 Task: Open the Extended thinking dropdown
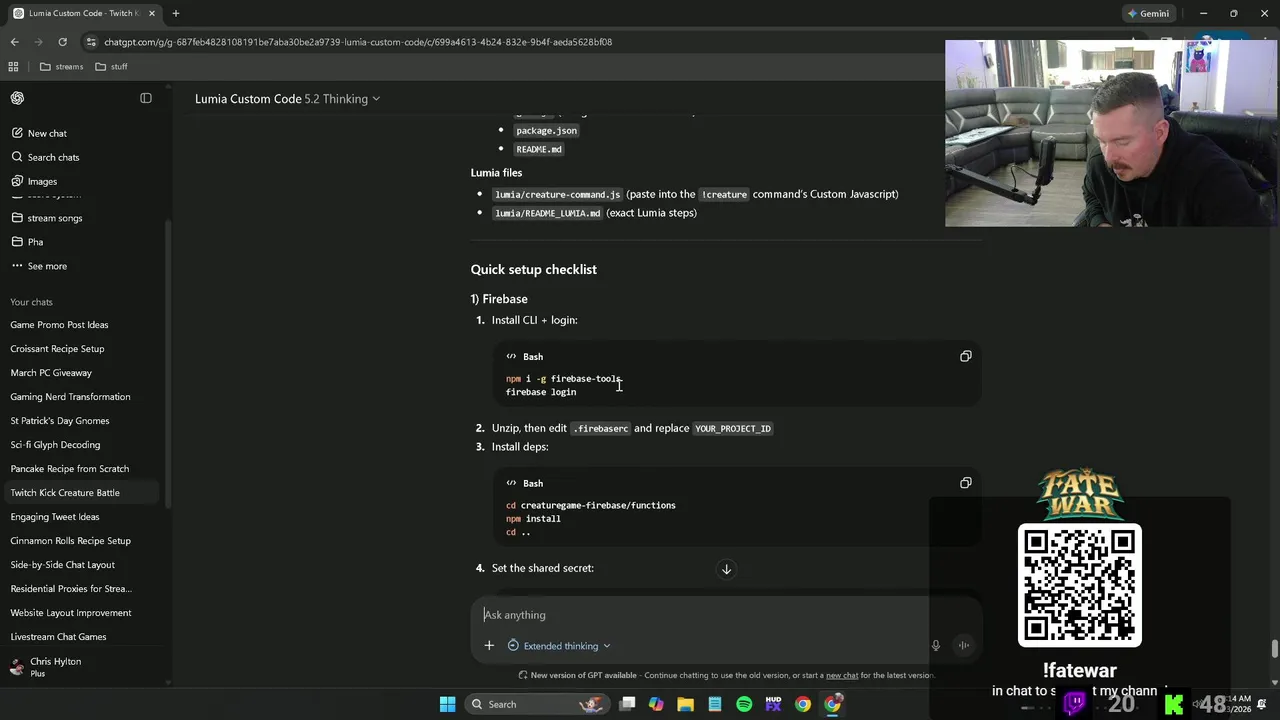tap(559, 646)
